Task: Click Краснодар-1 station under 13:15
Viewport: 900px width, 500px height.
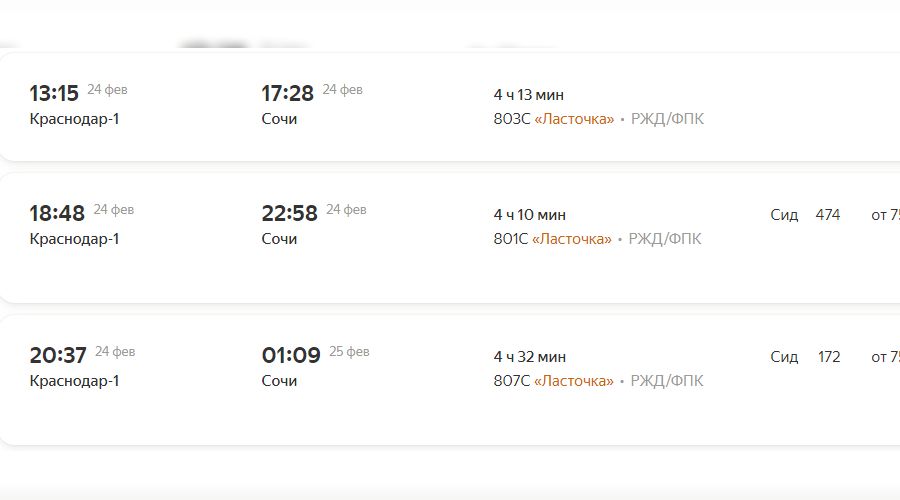Action: pos(75,119)
